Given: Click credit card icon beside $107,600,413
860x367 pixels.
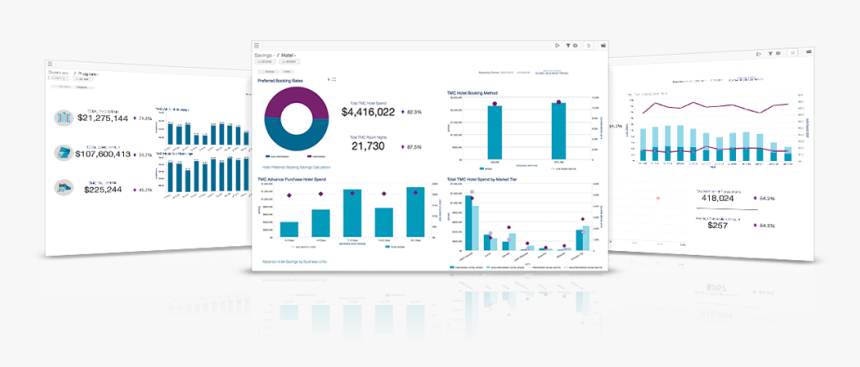Looking at the screenshot, I should (64, 153).
